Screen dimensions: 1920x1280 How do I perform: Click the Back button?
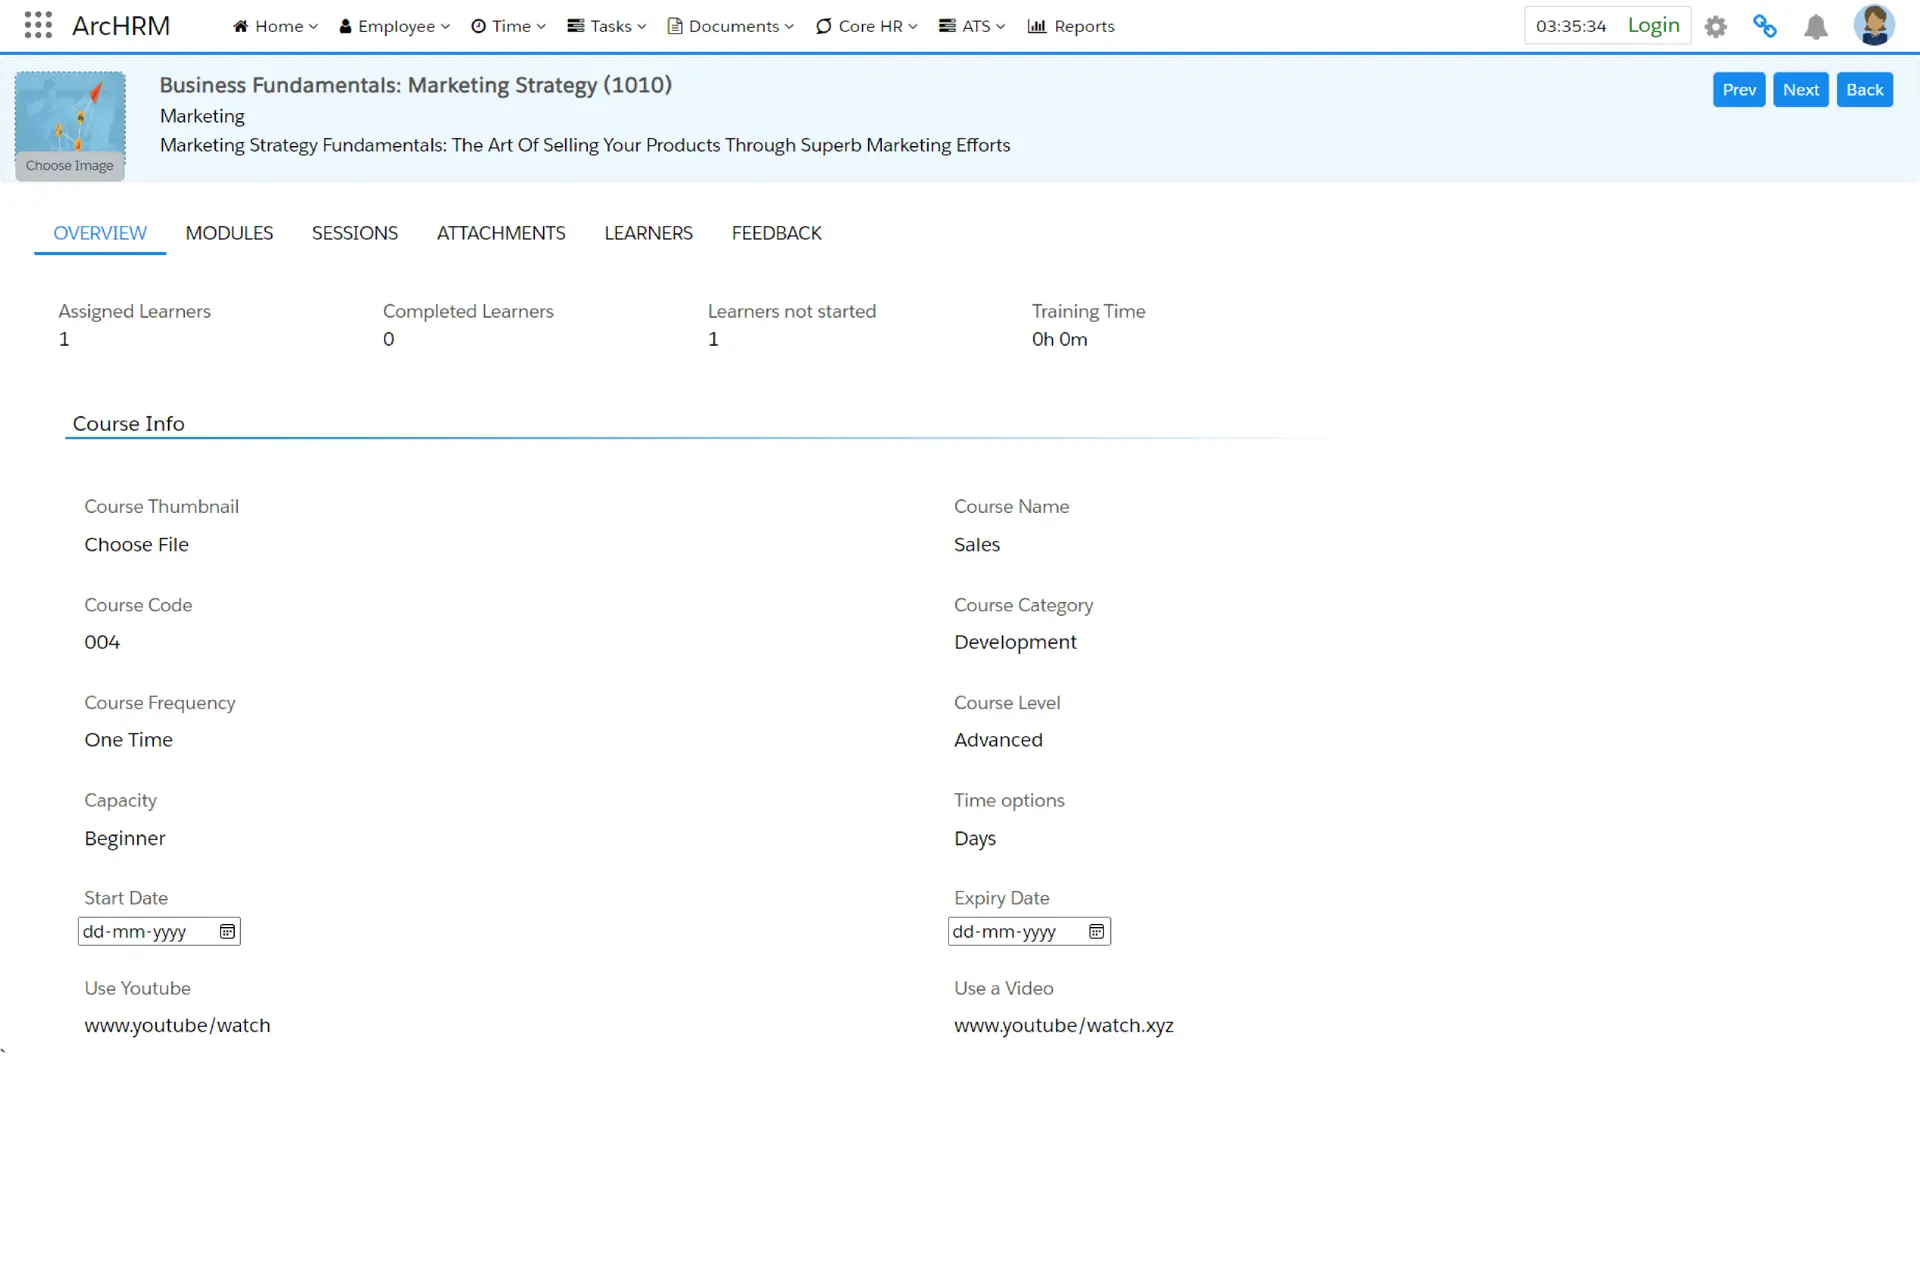1864,90
